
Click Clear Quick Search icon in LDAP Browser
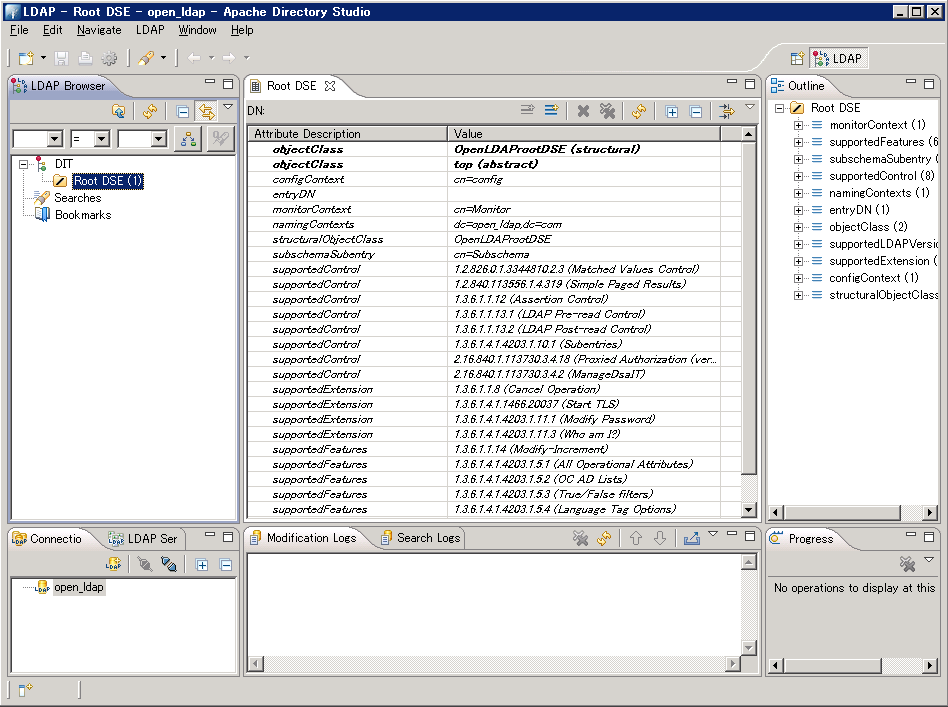point(220,139)
